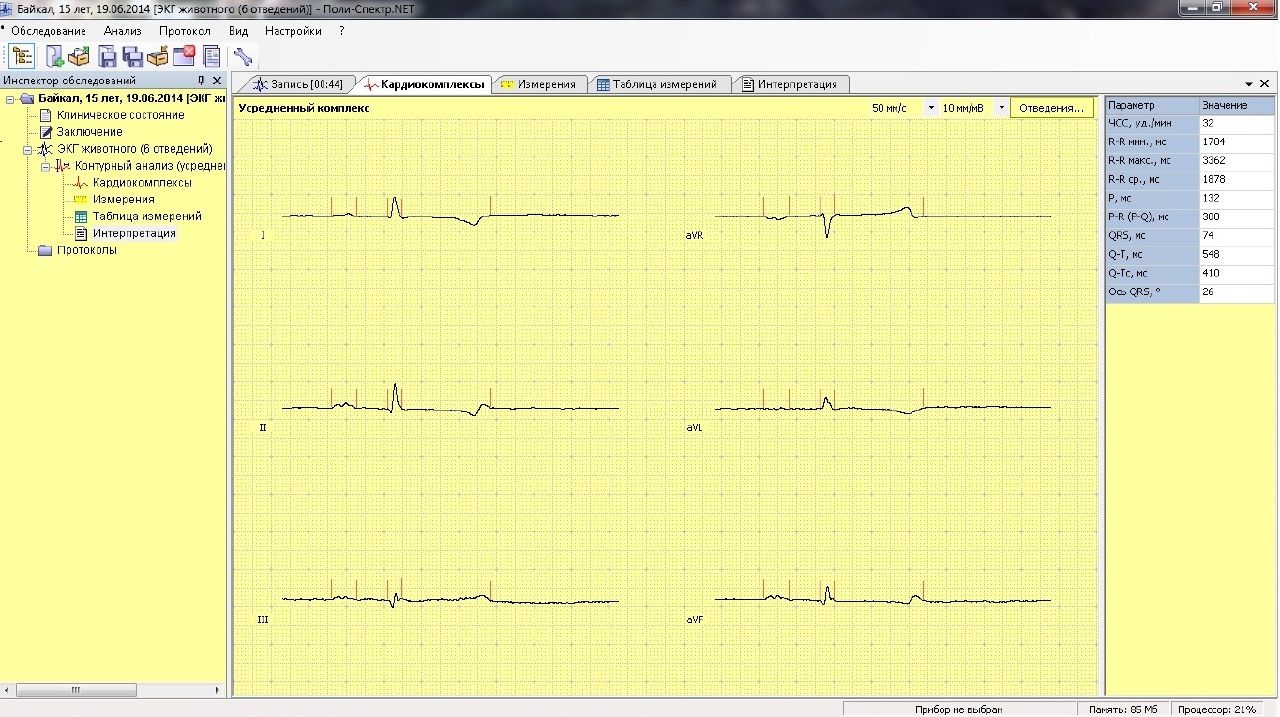1280x717 pixels.
Task: Select Заключение in the inspector tree
Action: (90, 132)
